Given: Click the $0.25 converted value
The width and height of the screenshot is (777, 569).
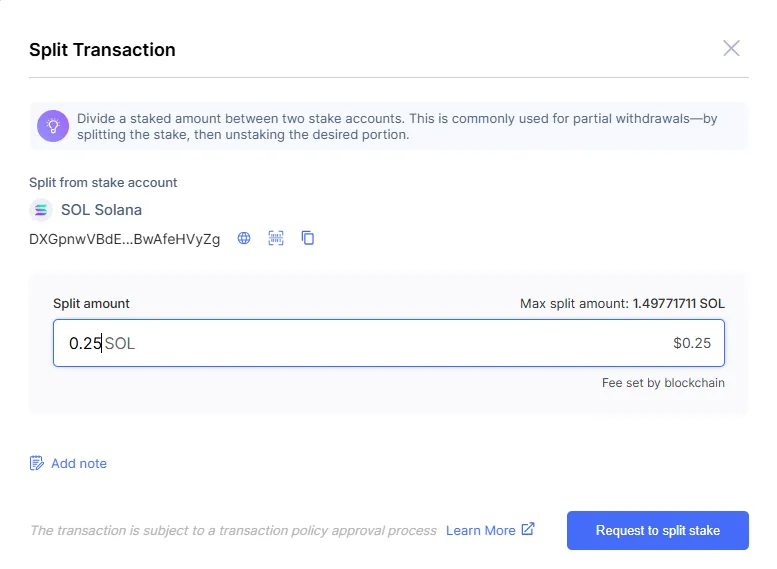Looking at the screenshot, I should 692,343.
